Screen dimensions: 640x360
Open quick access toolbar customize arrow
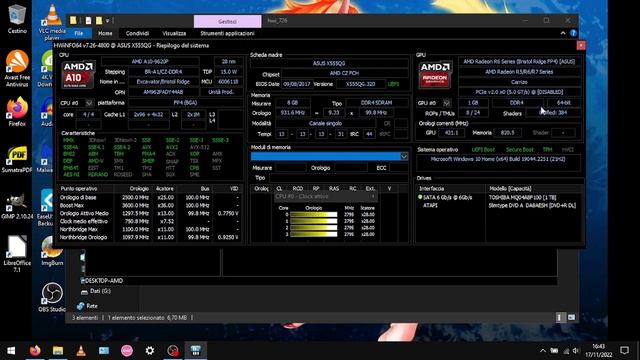[x=108, y=20]
